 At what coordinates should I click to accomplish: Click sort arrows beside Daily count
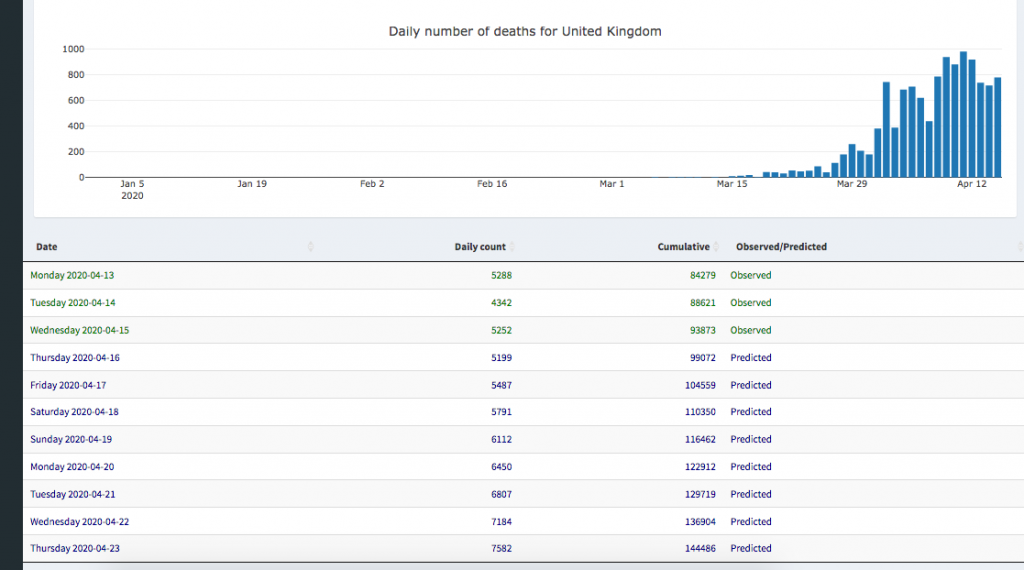coord(513,247)
